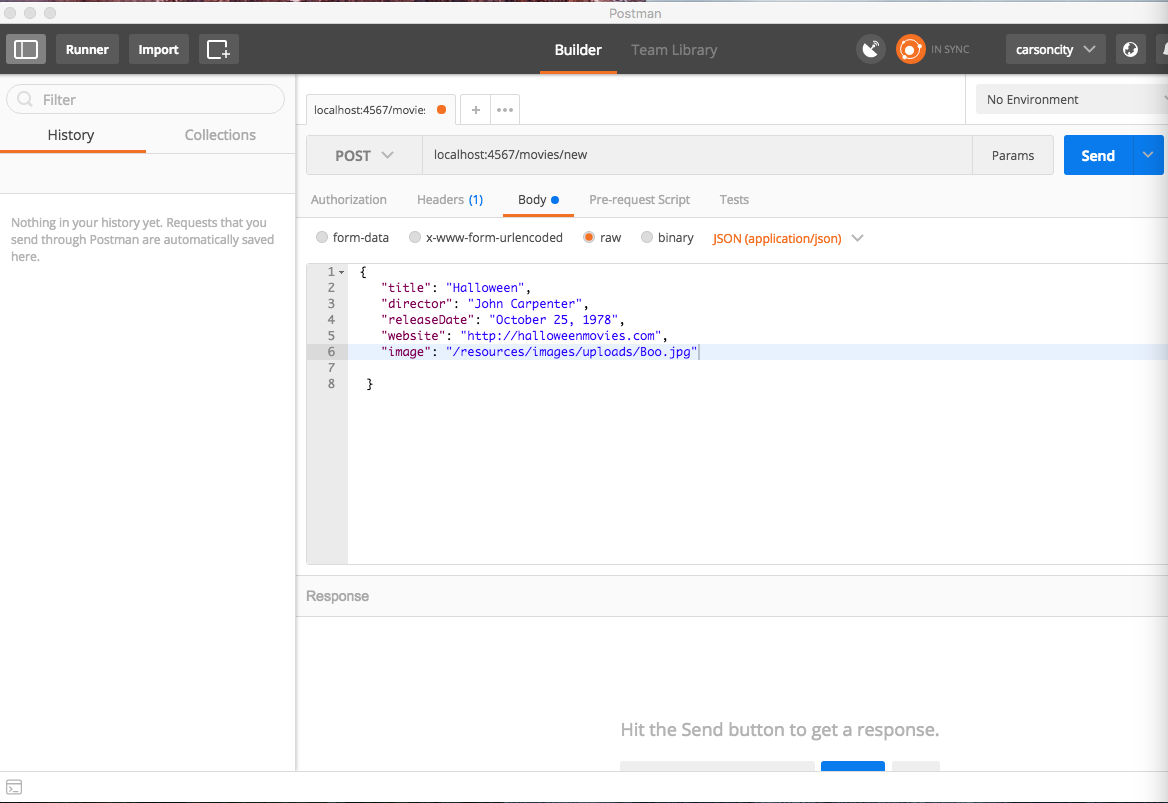Viewport: 1168px width, 803px height.
Task: Open the Authorization tab
Action: [349, 200]
